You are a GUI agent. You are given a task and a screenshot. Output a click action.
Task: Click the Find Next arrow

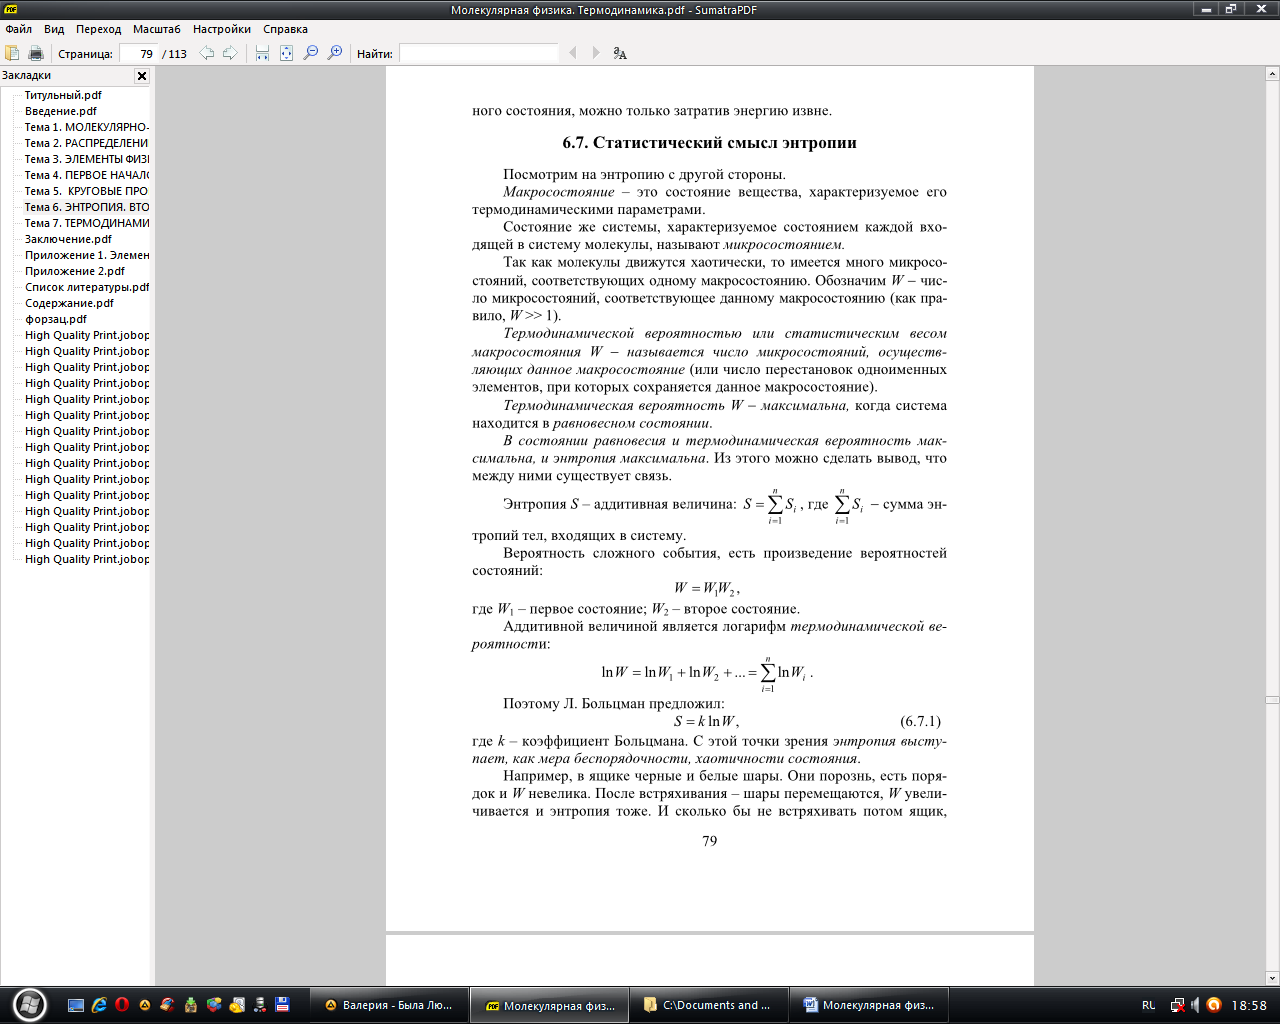596,53
